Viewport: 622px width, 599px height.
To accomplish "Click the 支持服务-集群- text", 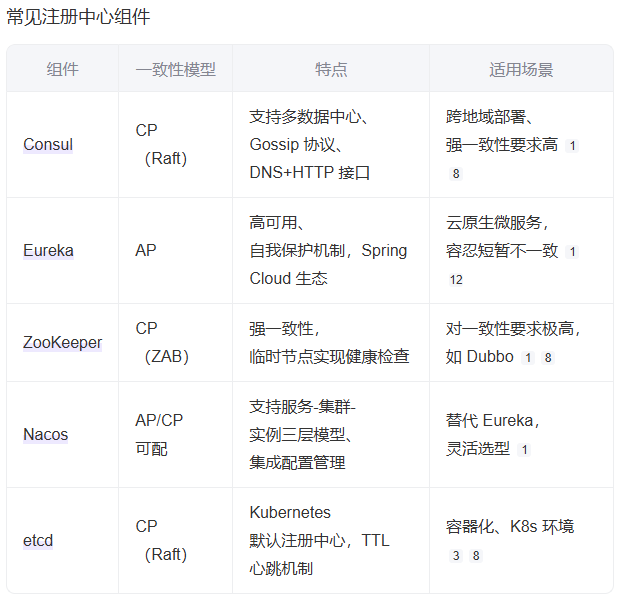I will coord(303,407).
